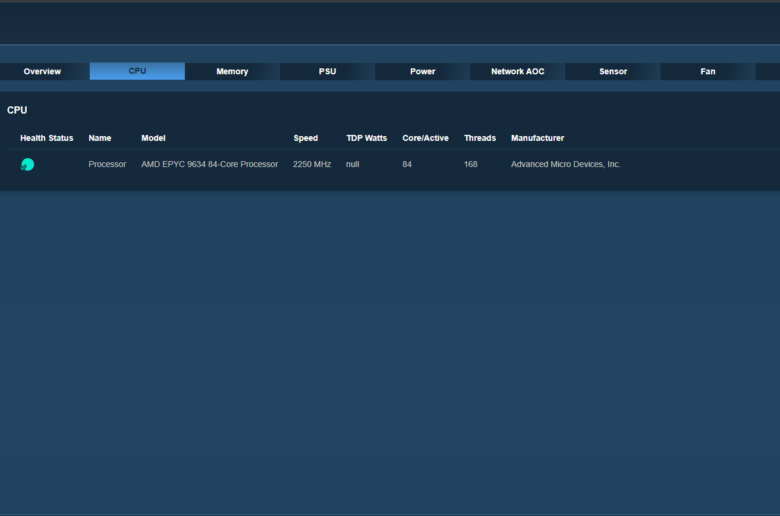Open the Overview tab
The width and height of the screenshot is (780, 516).
(42, 71)
